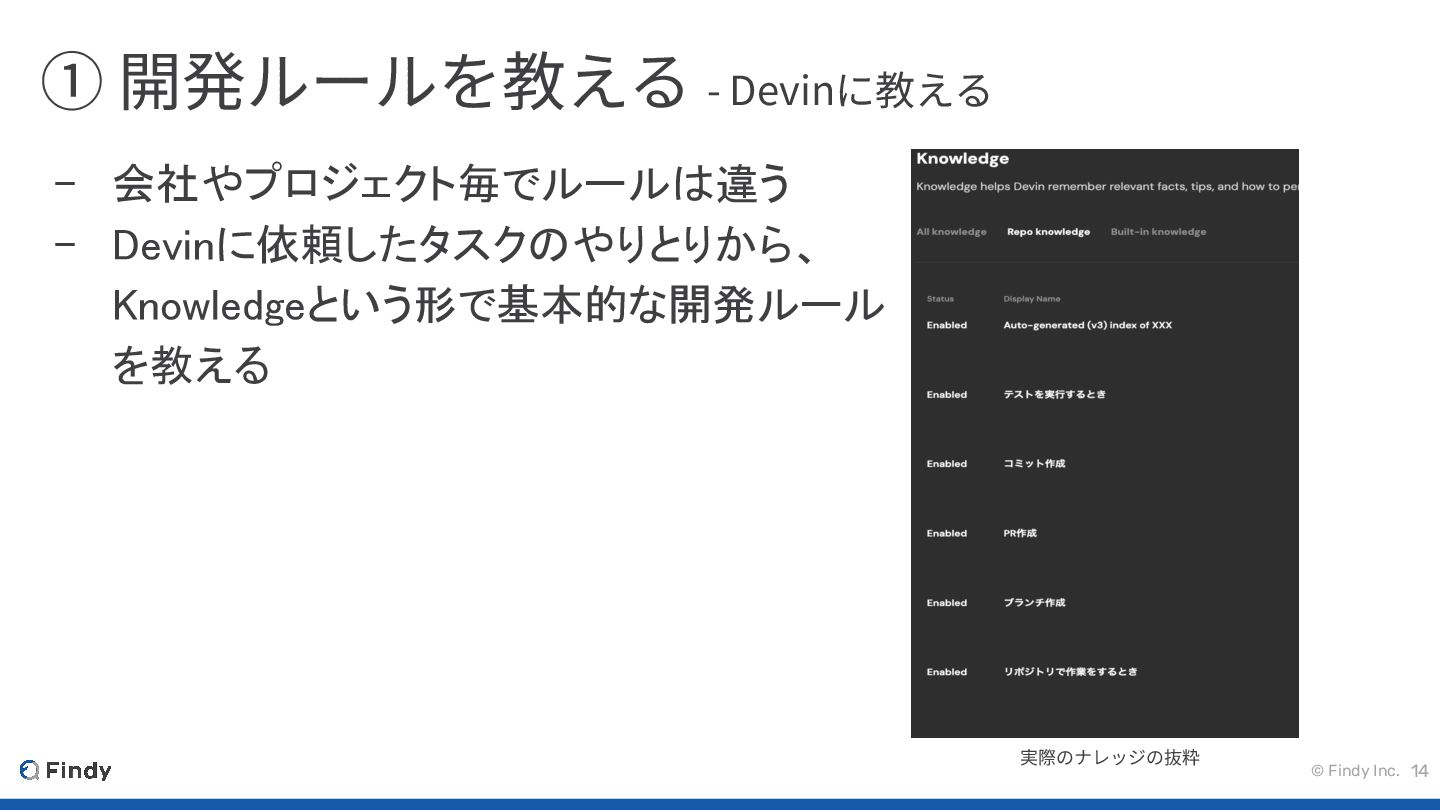This screenshot has width=1440, height=810.
Task: Click the Status column header
Action: click(x=940, y=299)
